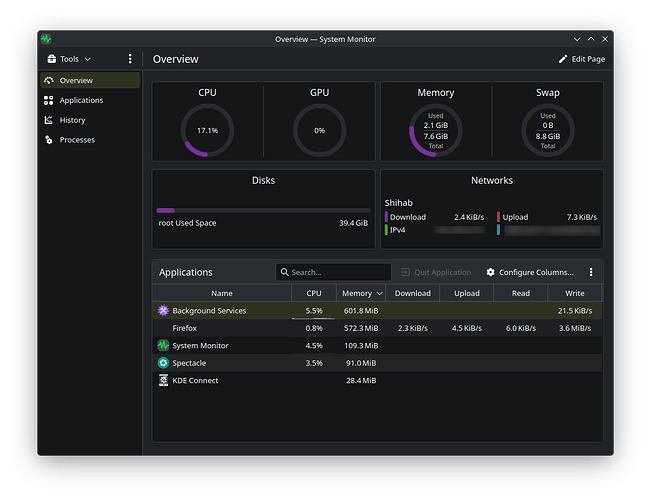The width and height of the screenshot is (651, 500).
Task: Open Configure Columns settings
Action: pyautogui.click(x=530, y=272)
